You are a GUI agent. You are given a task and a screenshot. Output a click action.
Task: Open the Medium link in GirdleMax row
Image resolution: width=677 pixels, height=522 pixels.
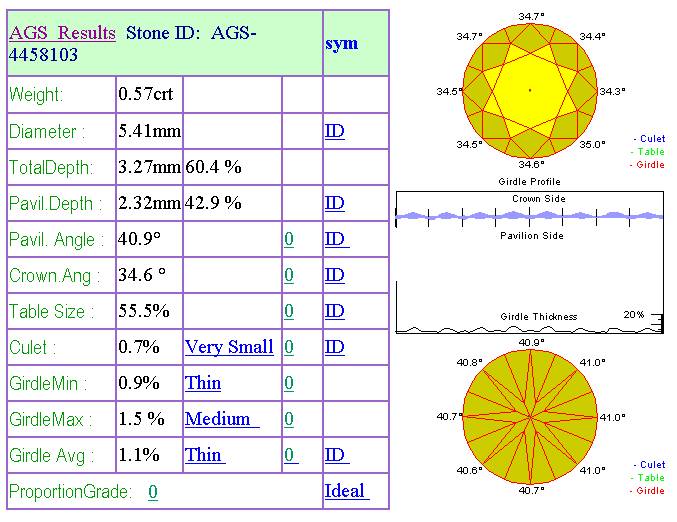[x=222, y=419]
